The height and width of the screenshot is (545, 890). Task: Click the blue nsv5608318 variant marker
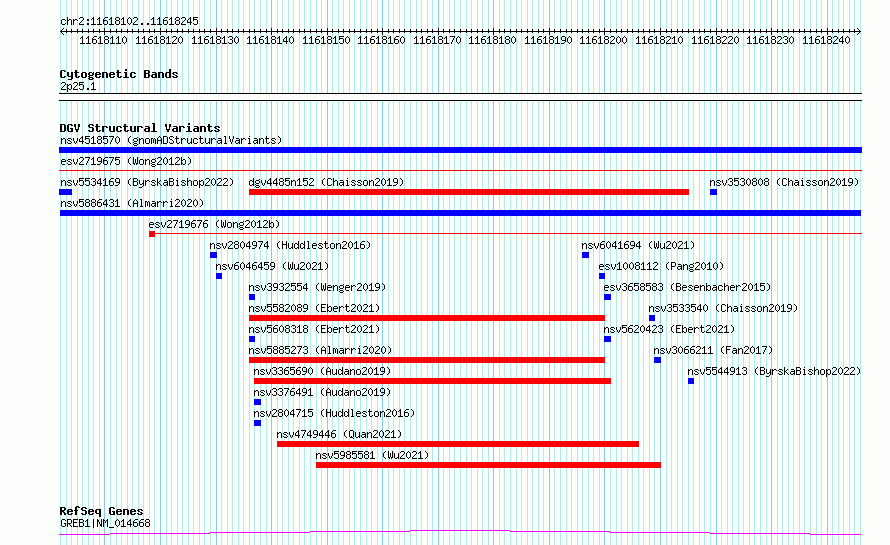252,339
